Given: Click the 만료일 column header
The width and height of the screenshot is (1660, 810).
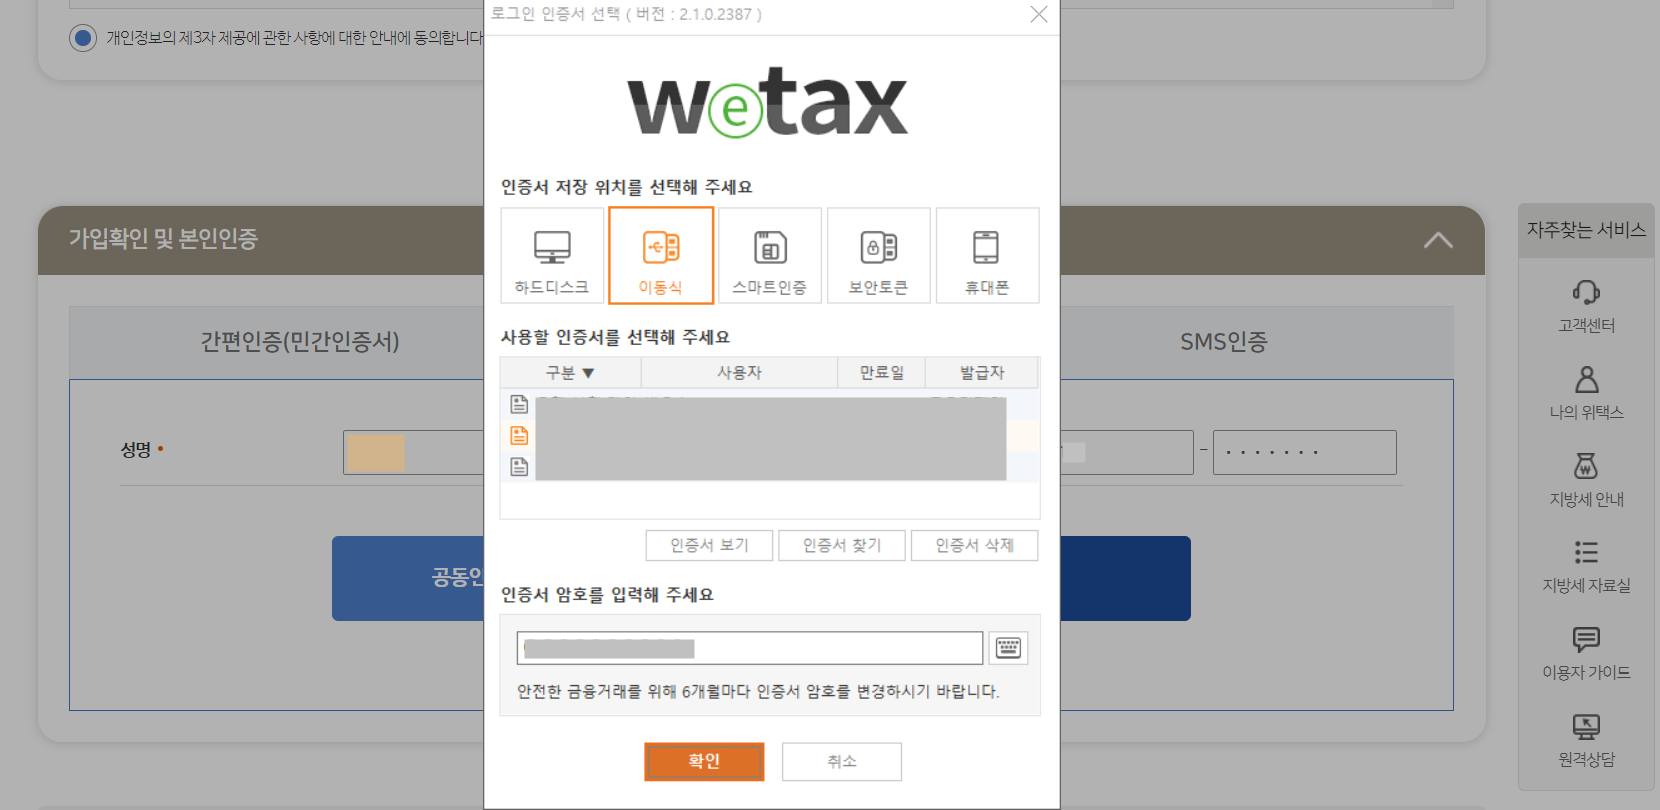Looking at the screenshot, I should 881,372.
